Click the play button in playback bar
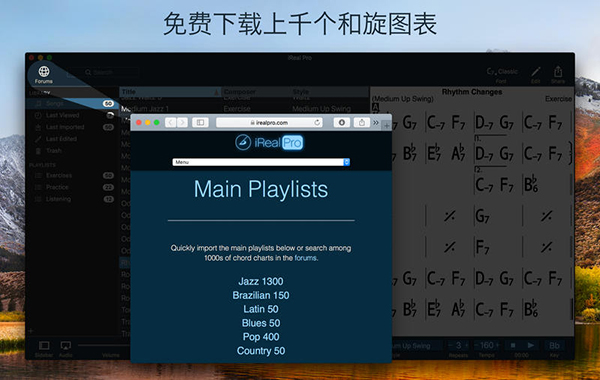 (530, 346)
